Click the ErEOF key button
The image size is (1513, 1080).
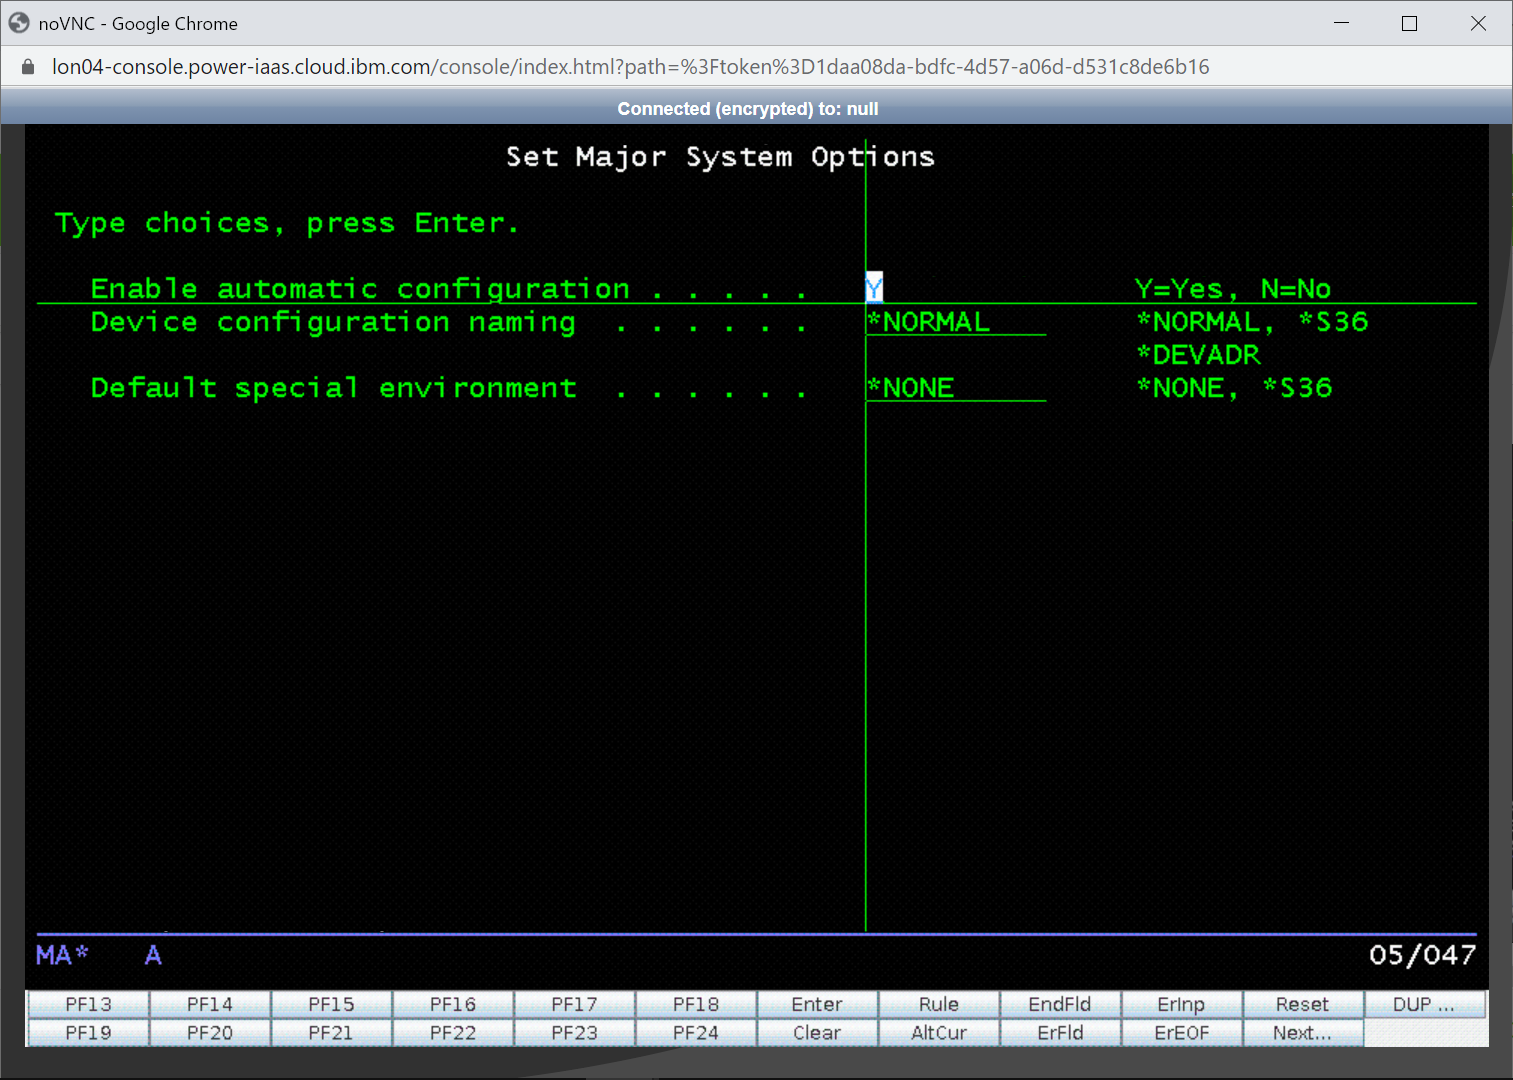1182,1033
